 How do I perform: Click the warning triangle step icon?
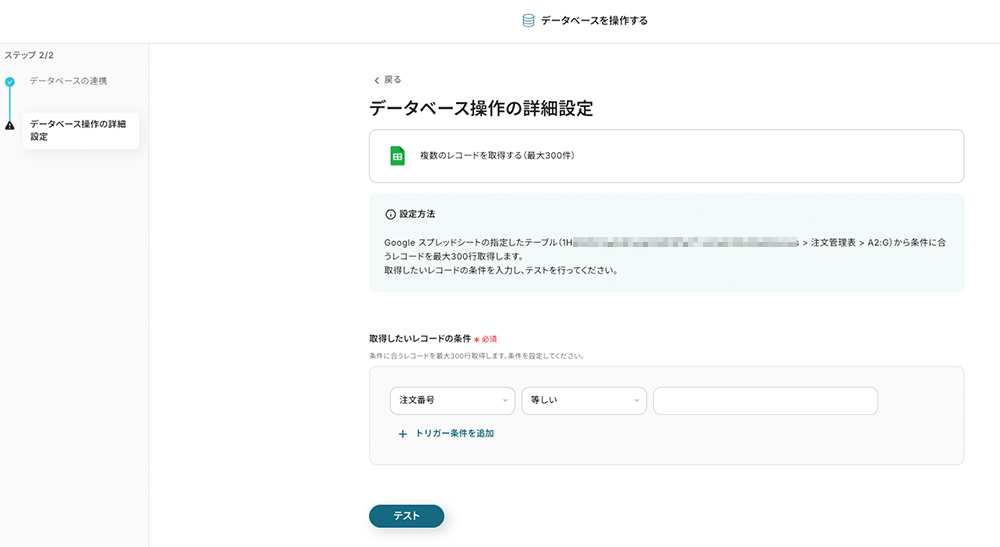click(10, 125)
